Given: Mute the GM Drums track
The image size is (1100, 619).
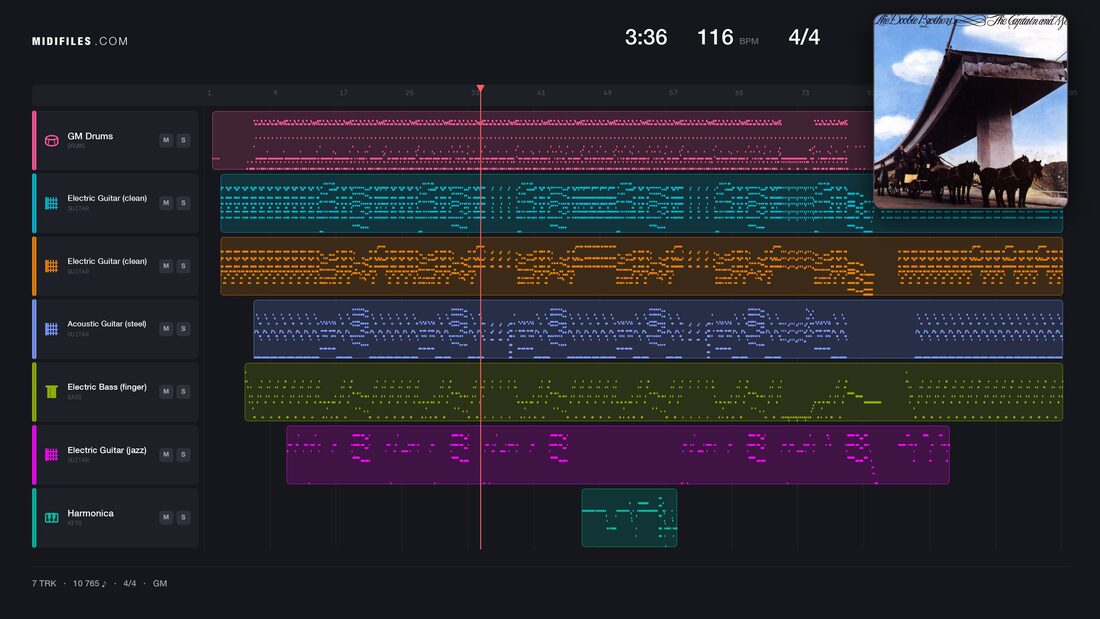Looking at the screenshot, I should [166, 140].
